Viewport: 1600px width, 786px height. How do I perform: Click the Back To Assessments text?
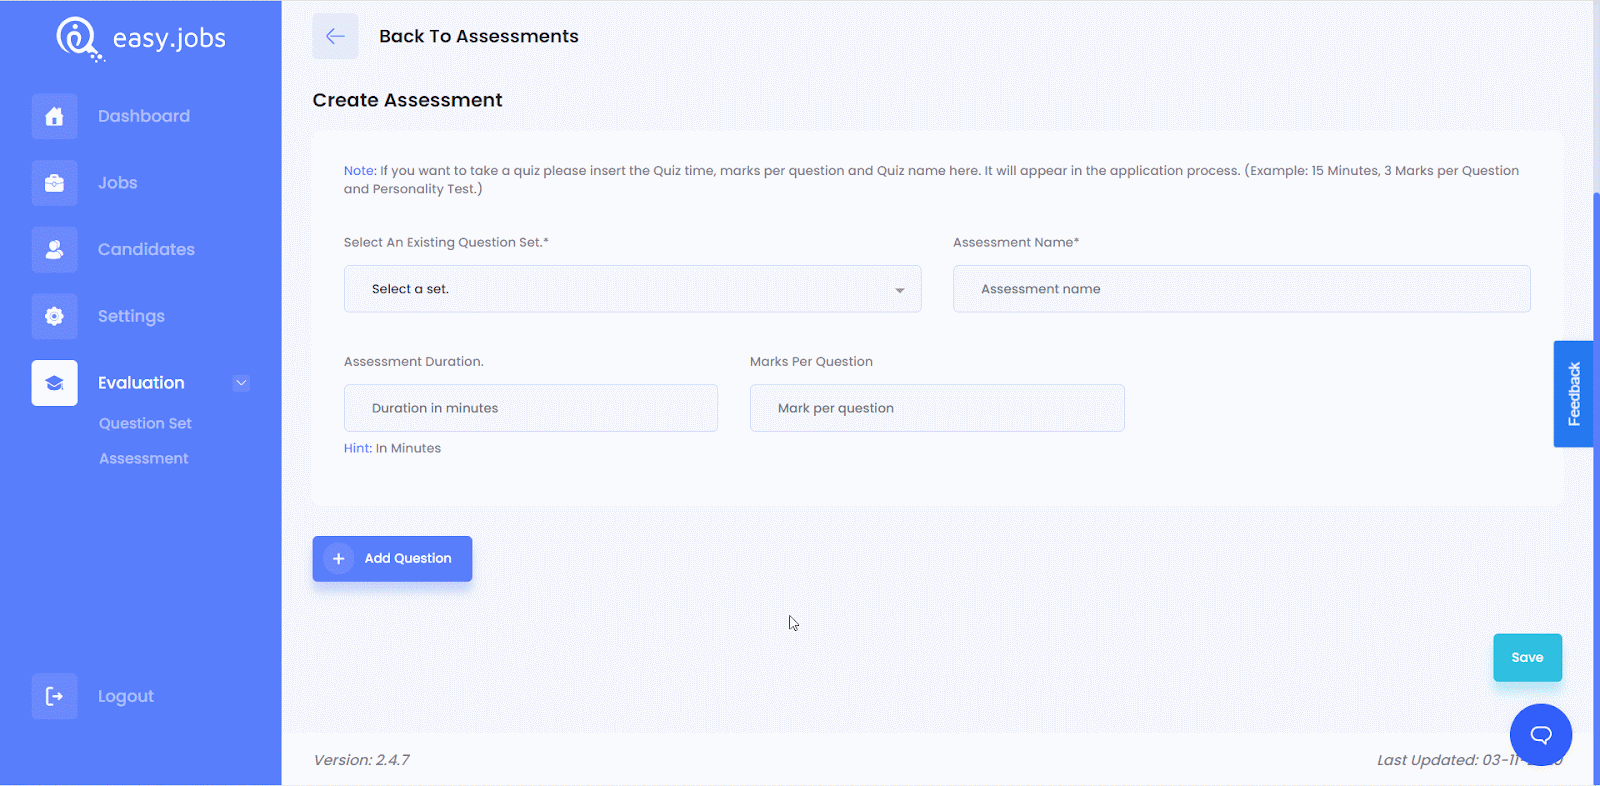coord(478,37)
